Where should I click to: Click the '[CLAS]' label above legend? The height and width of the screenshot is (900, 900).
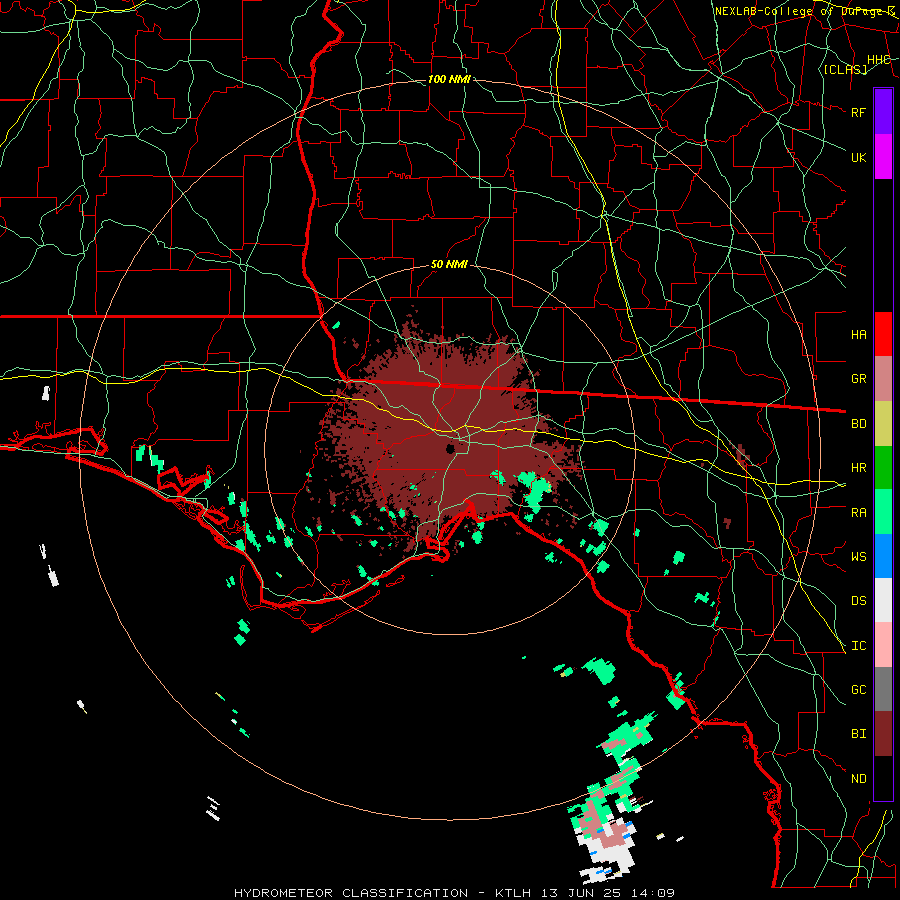pos(845,69)
